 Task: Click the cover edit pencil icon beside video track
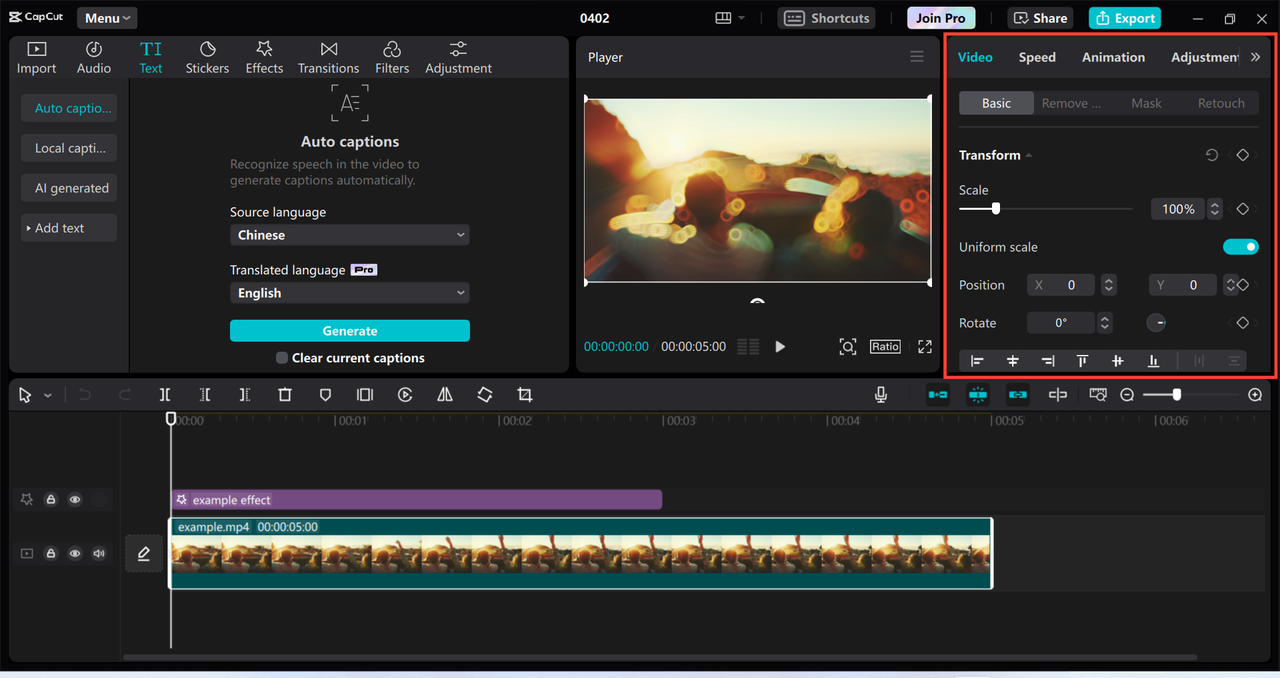pyautogui.click(x=144, y=553)
